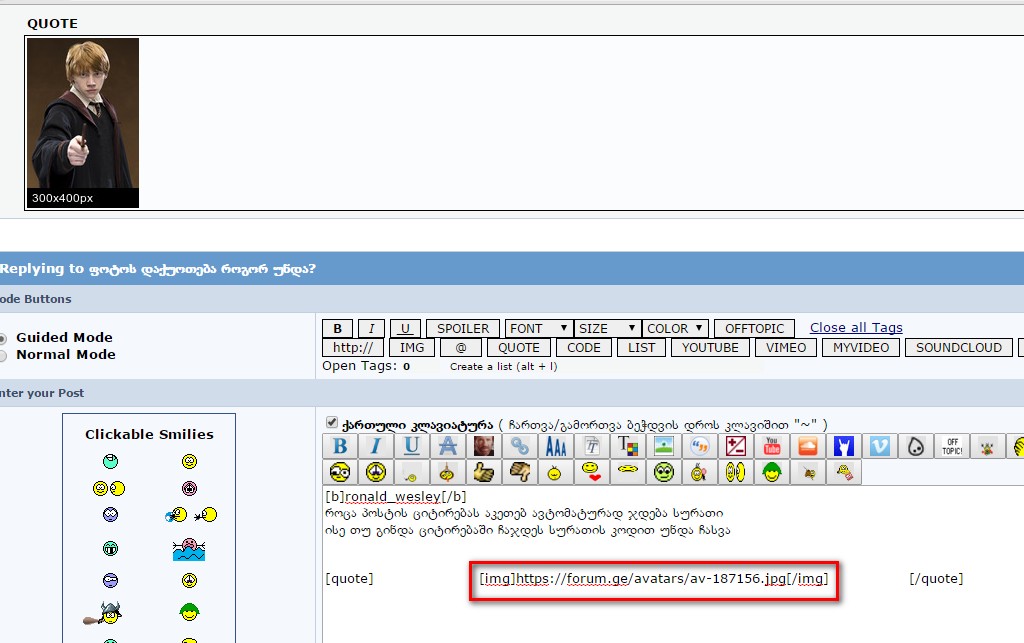Screen dimensions: 1024x643
Task: Click the green-faced smiley toolbar icon
Action: pyautogui.click(x=664, y=472)
